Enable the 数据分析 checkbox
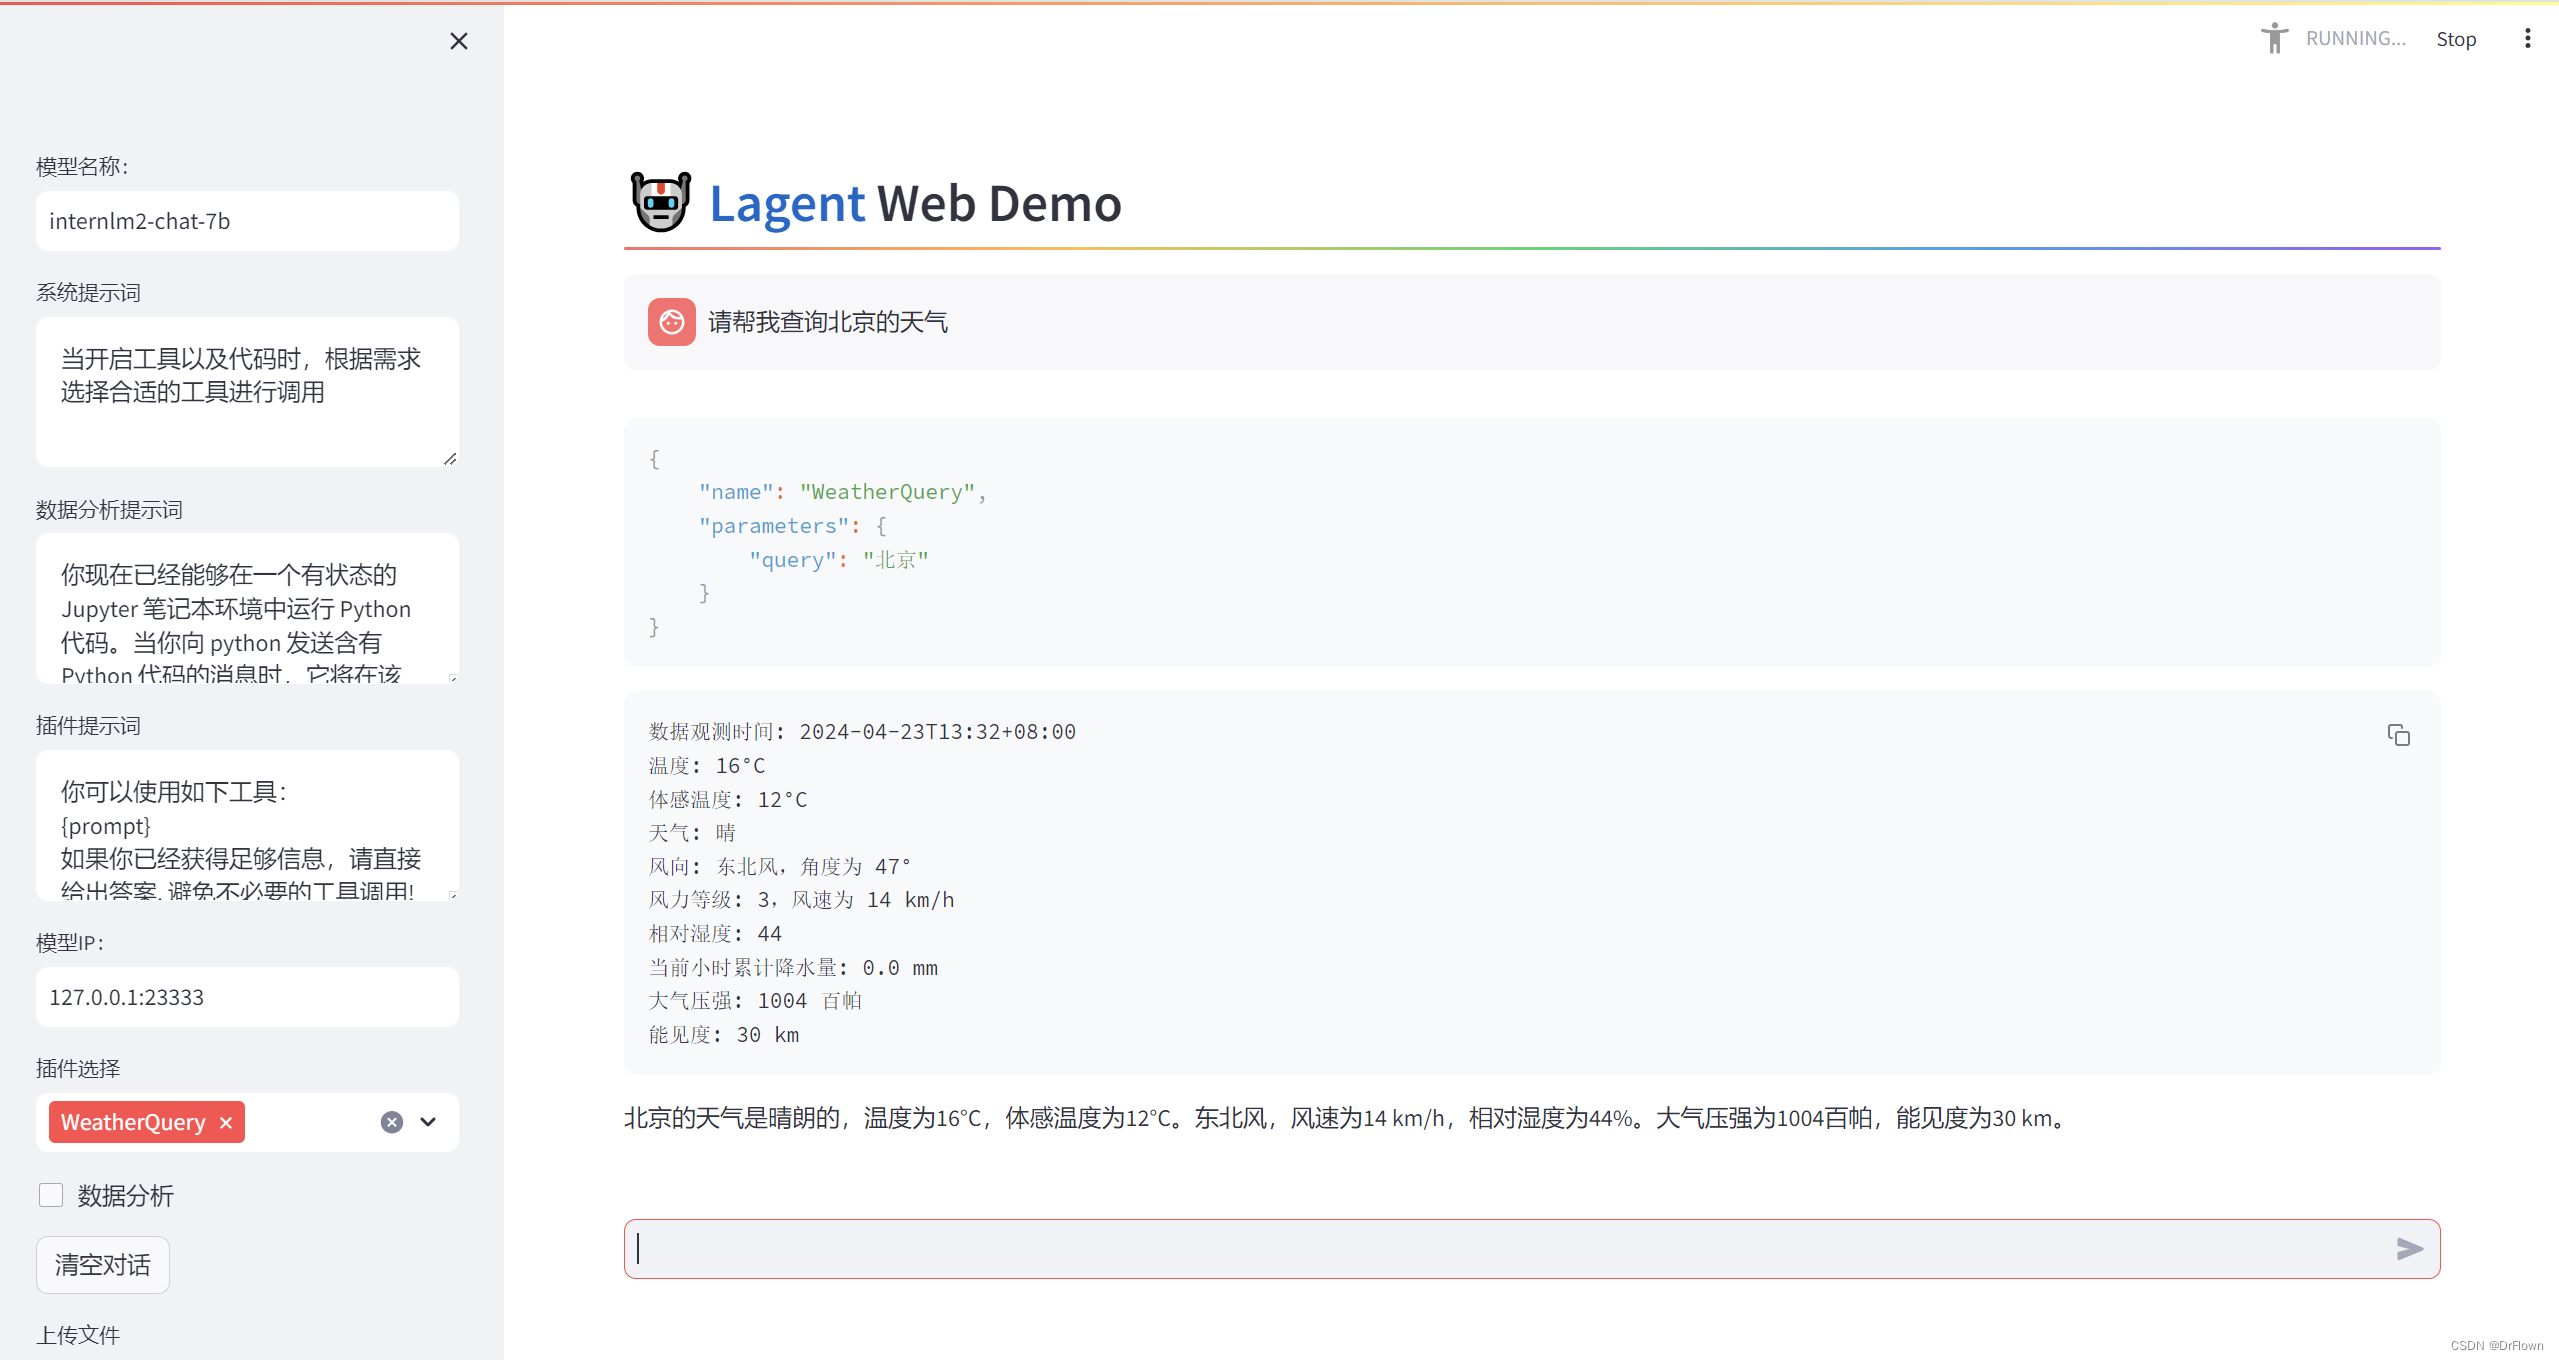Viewport: 2559px width, 1360px height. pyautogui.click(x=51, y=1195)
